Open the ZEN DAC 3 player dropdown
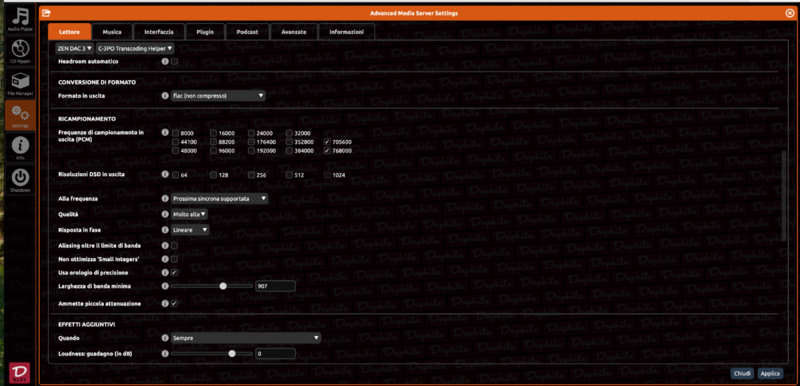The height and width of the screenshot is (386, 800). (x=74, y=48)
